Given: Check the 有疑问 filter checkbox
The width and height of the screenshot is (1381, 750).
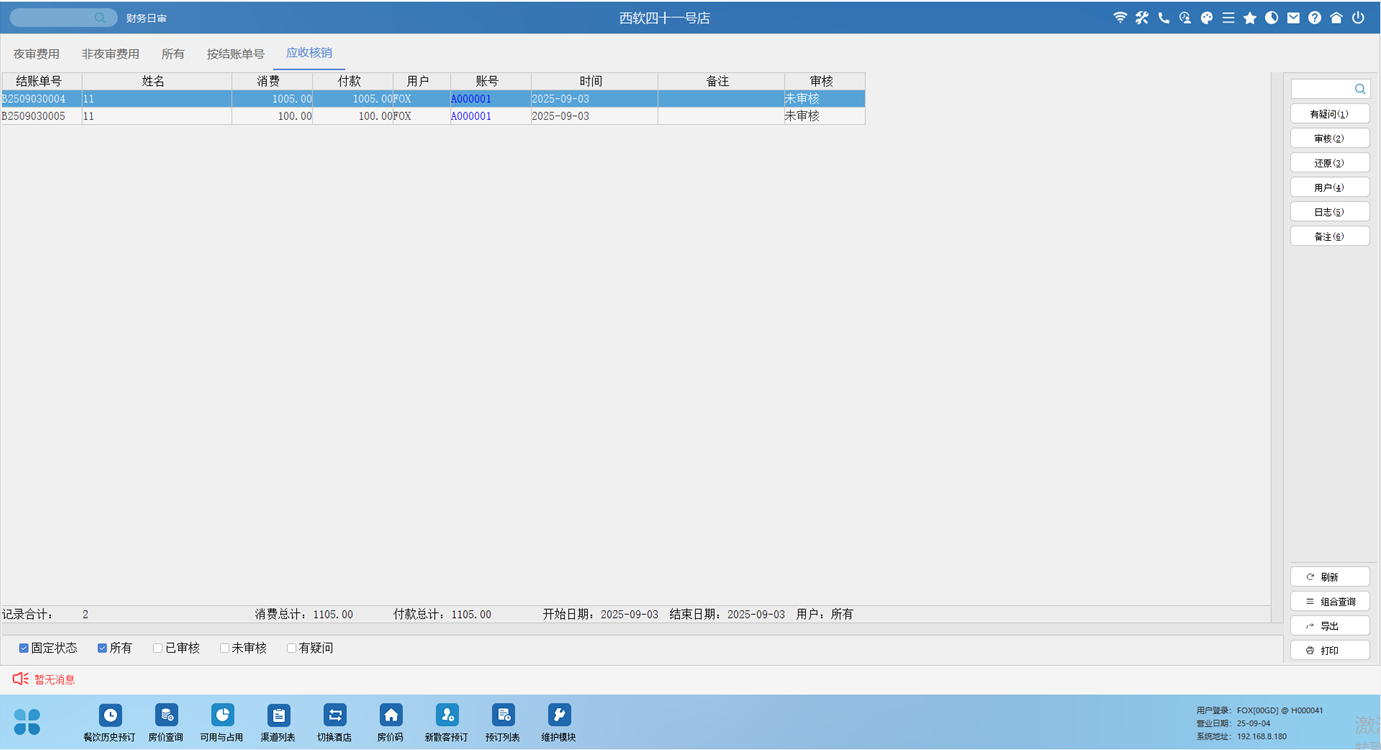Looking at the screenshot, I should click(x=292, y=648).
